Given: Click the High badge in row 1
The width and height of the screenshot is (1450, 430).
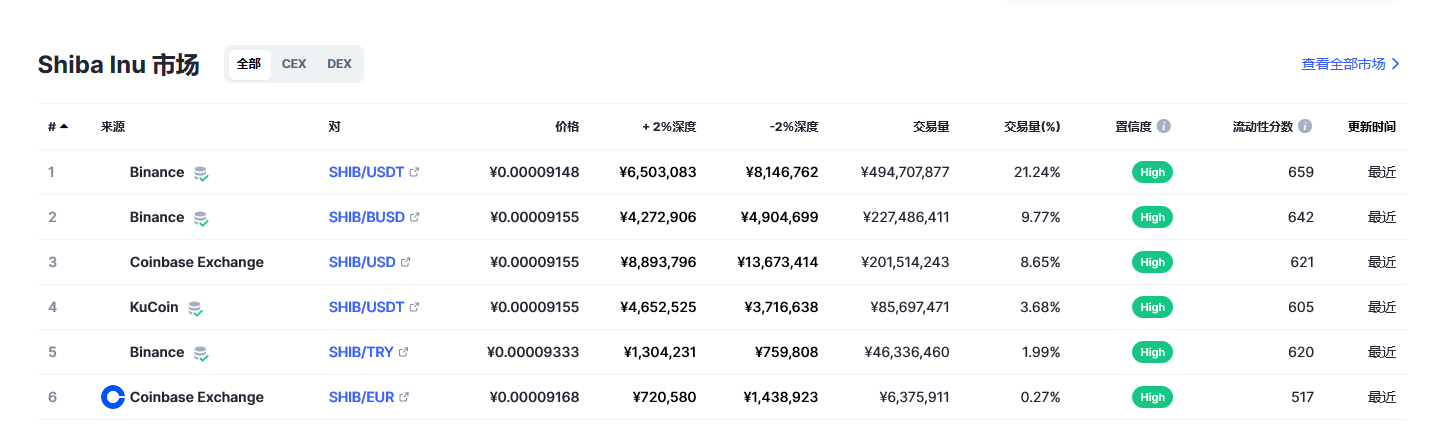Looking at the screenshot, I should (1152, 172).
